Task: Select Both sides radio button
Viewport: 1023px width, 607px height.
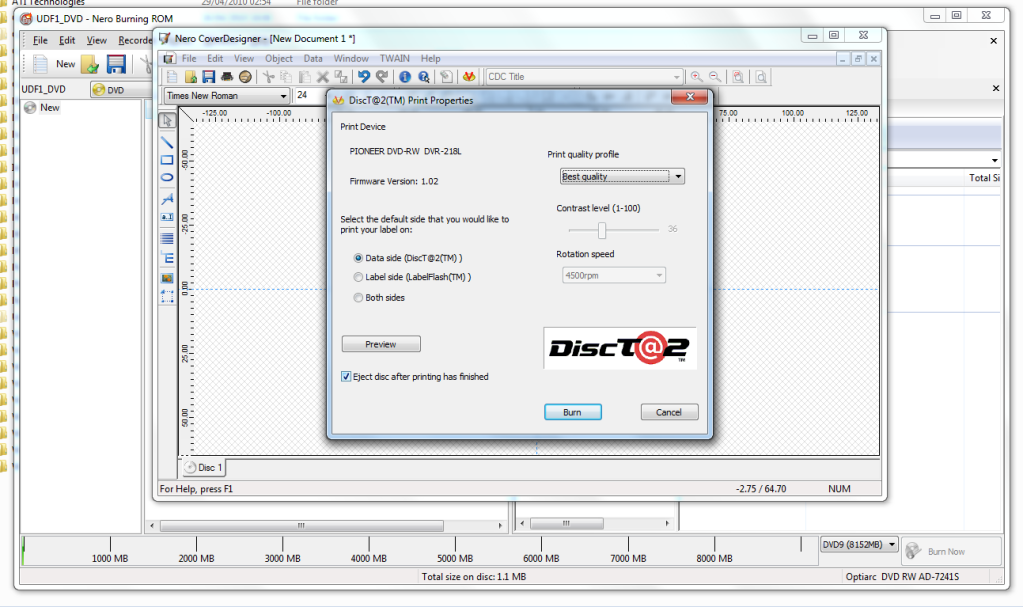Action: tap(358, 298)
